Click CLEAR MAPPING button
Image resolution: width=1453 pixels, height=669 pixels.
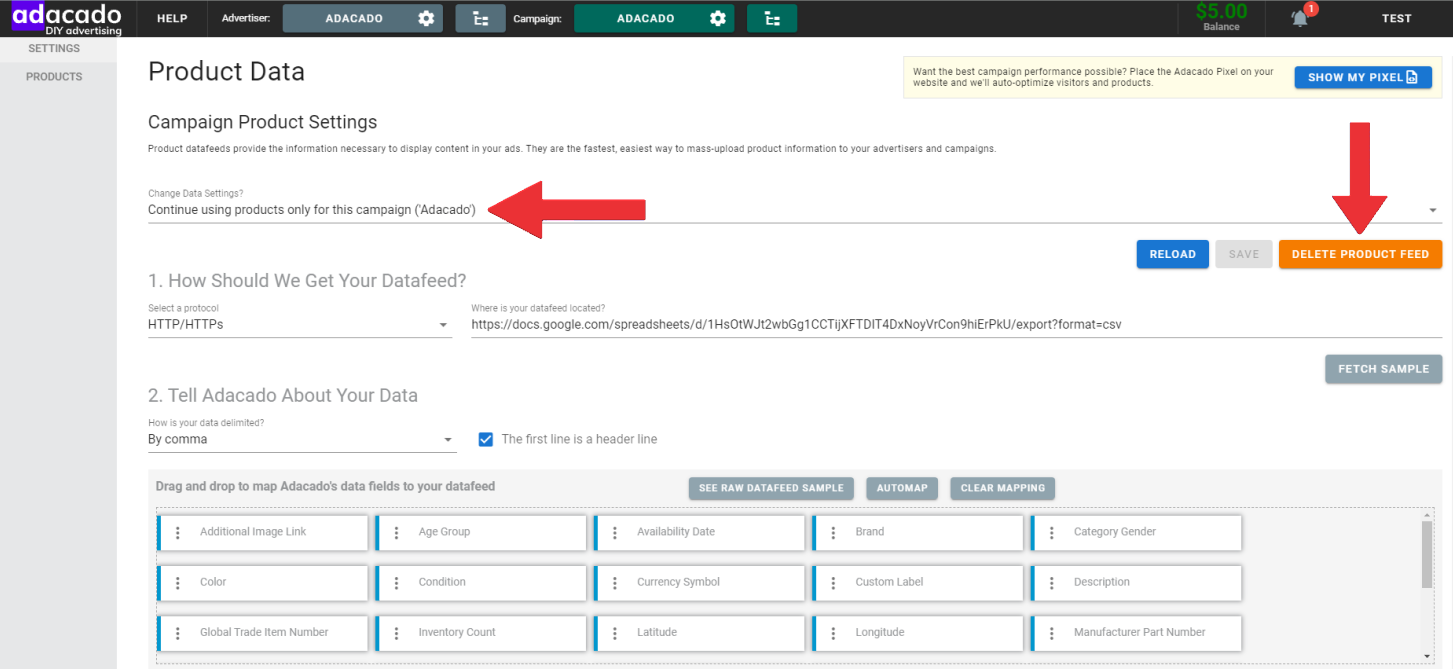1002,488
